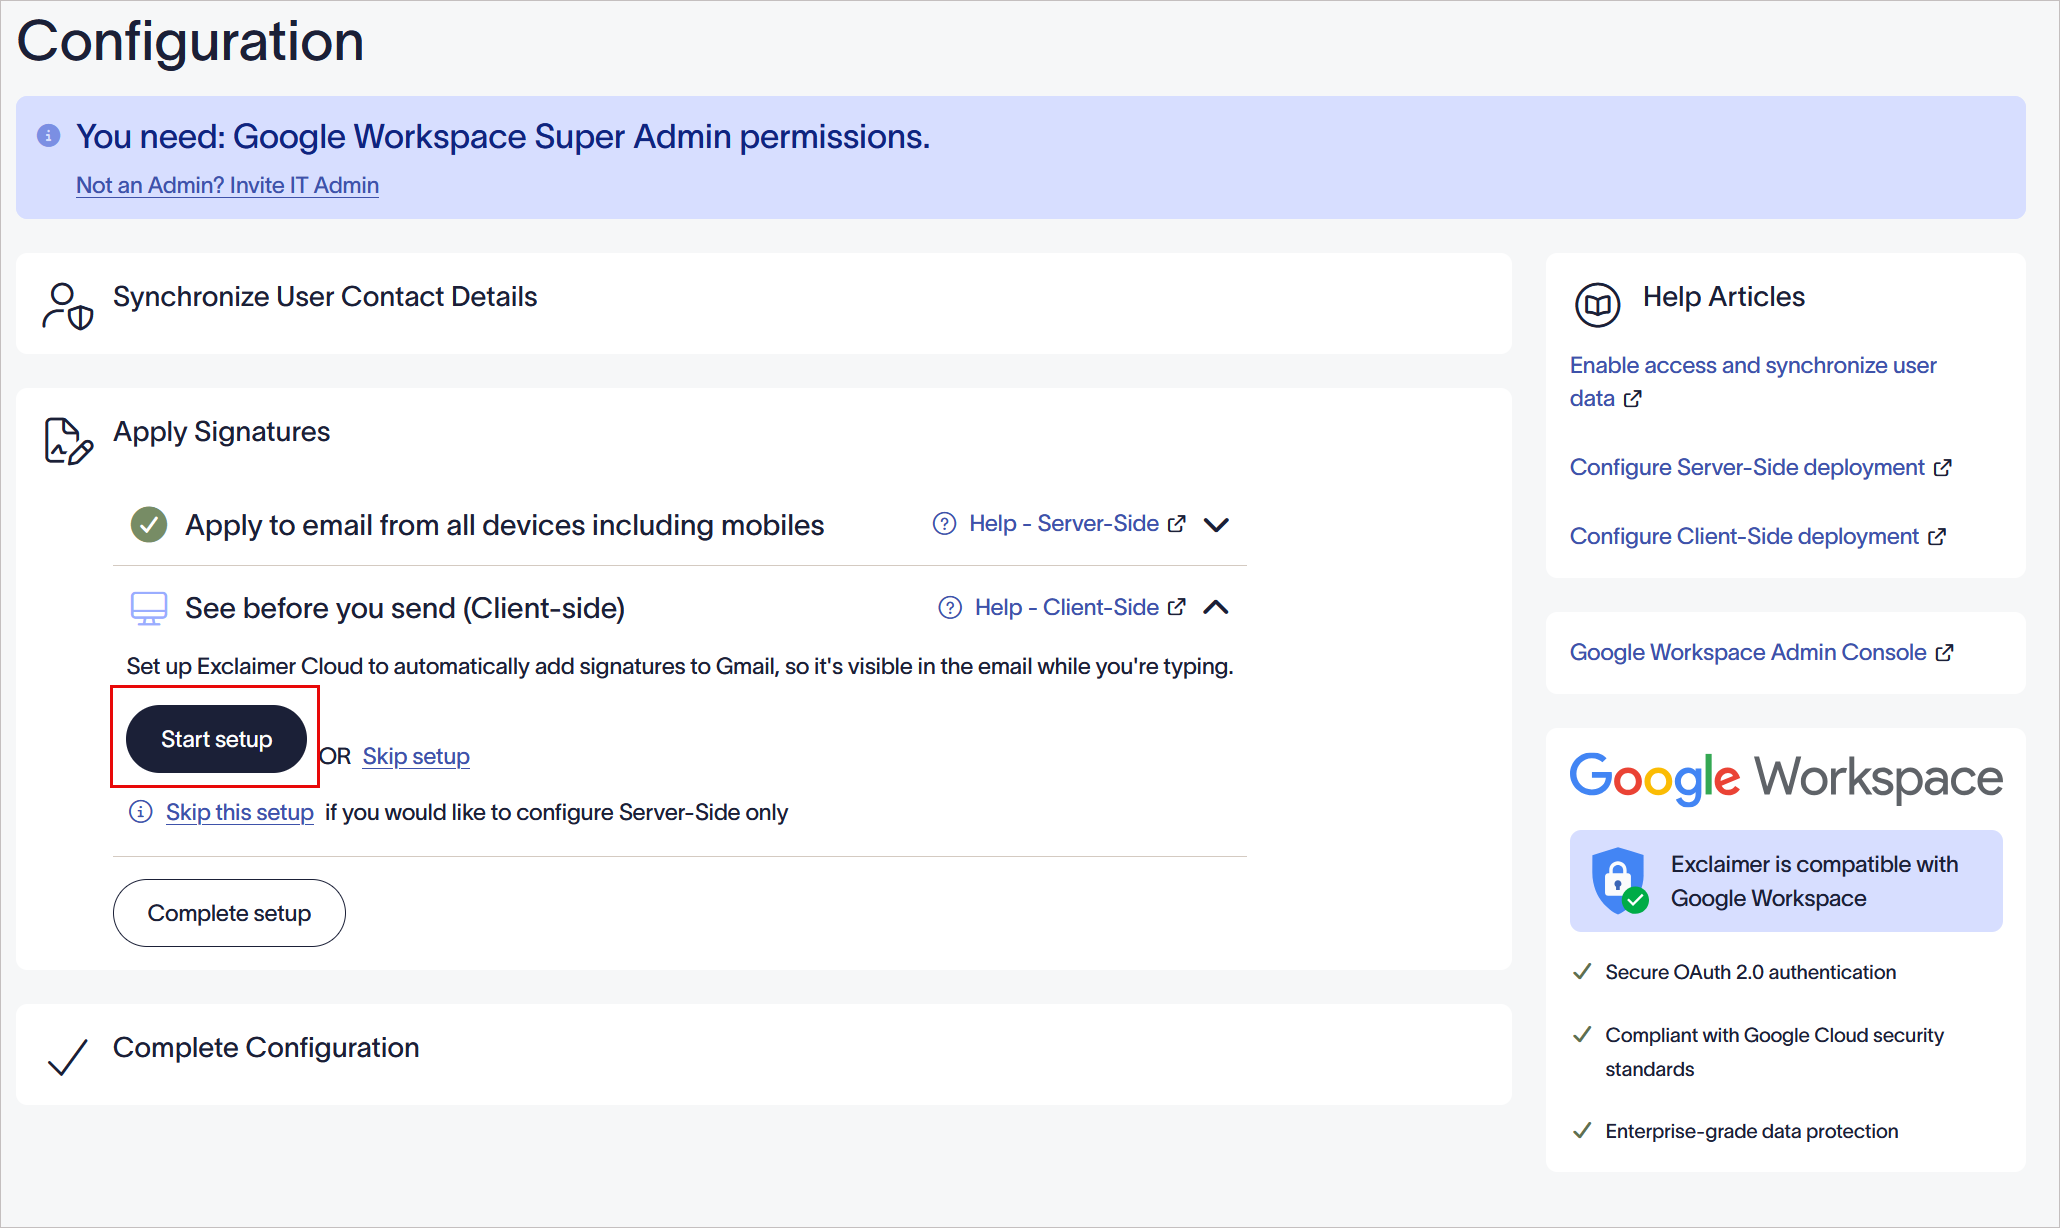Open Not an Admin? Invite IT Admin link
Viewport: 2060px width, 1228px height.
click(227, 185)
